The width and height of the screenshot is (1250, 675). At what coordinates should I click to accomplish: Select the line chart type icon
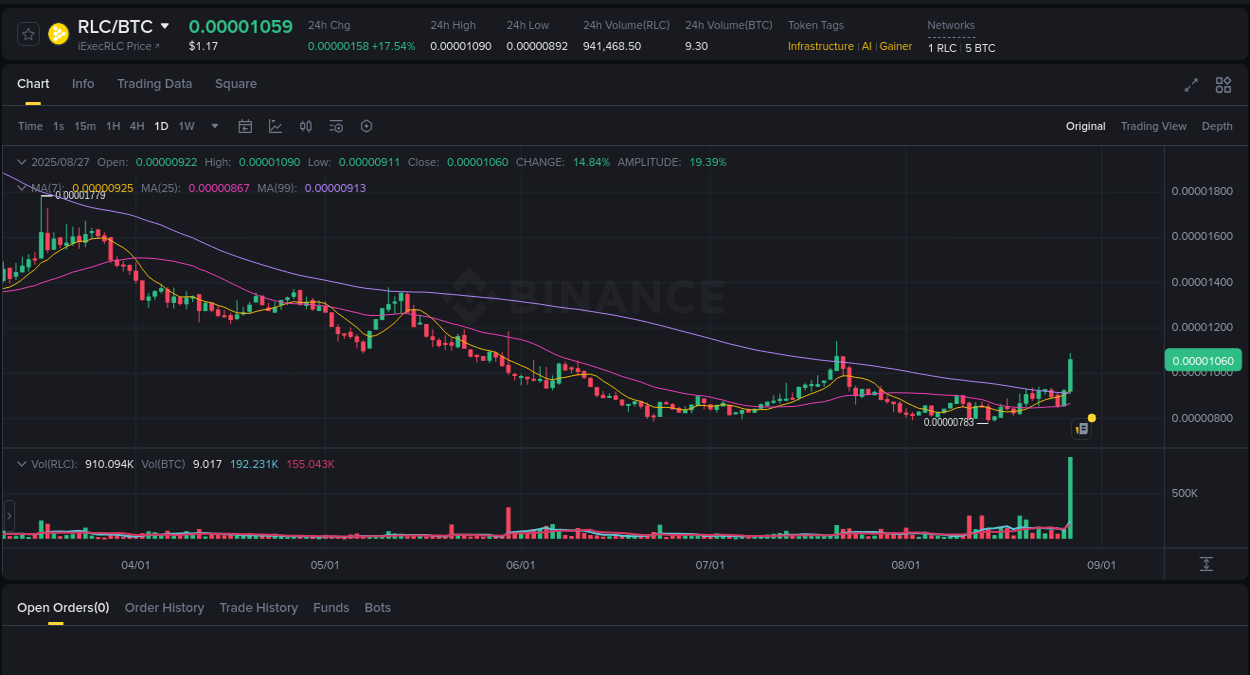pos(275,126)
